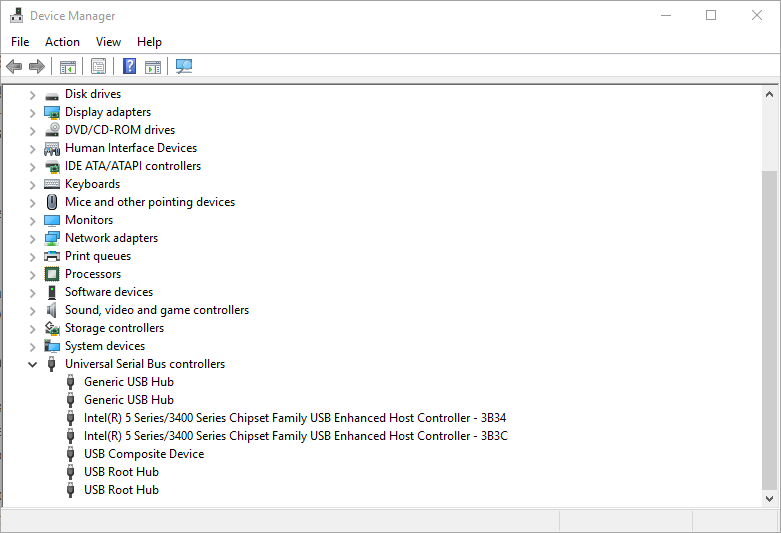Viewport: 781px width, 533px height.
Task: Click the Processors chip icon
Action: (x=52, y=274)
